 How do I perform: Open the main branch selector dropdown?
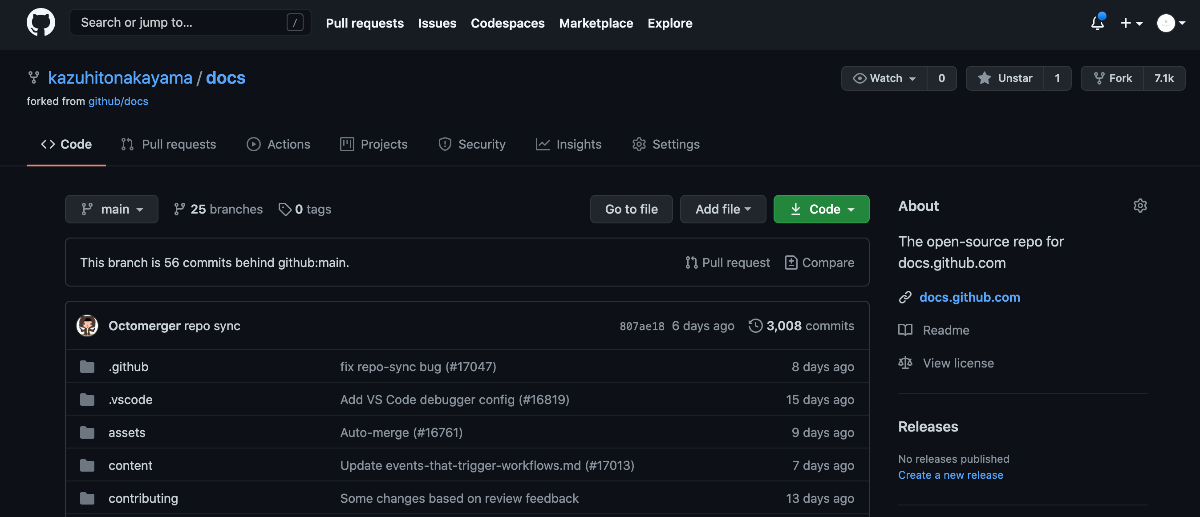tap(111, 209)
